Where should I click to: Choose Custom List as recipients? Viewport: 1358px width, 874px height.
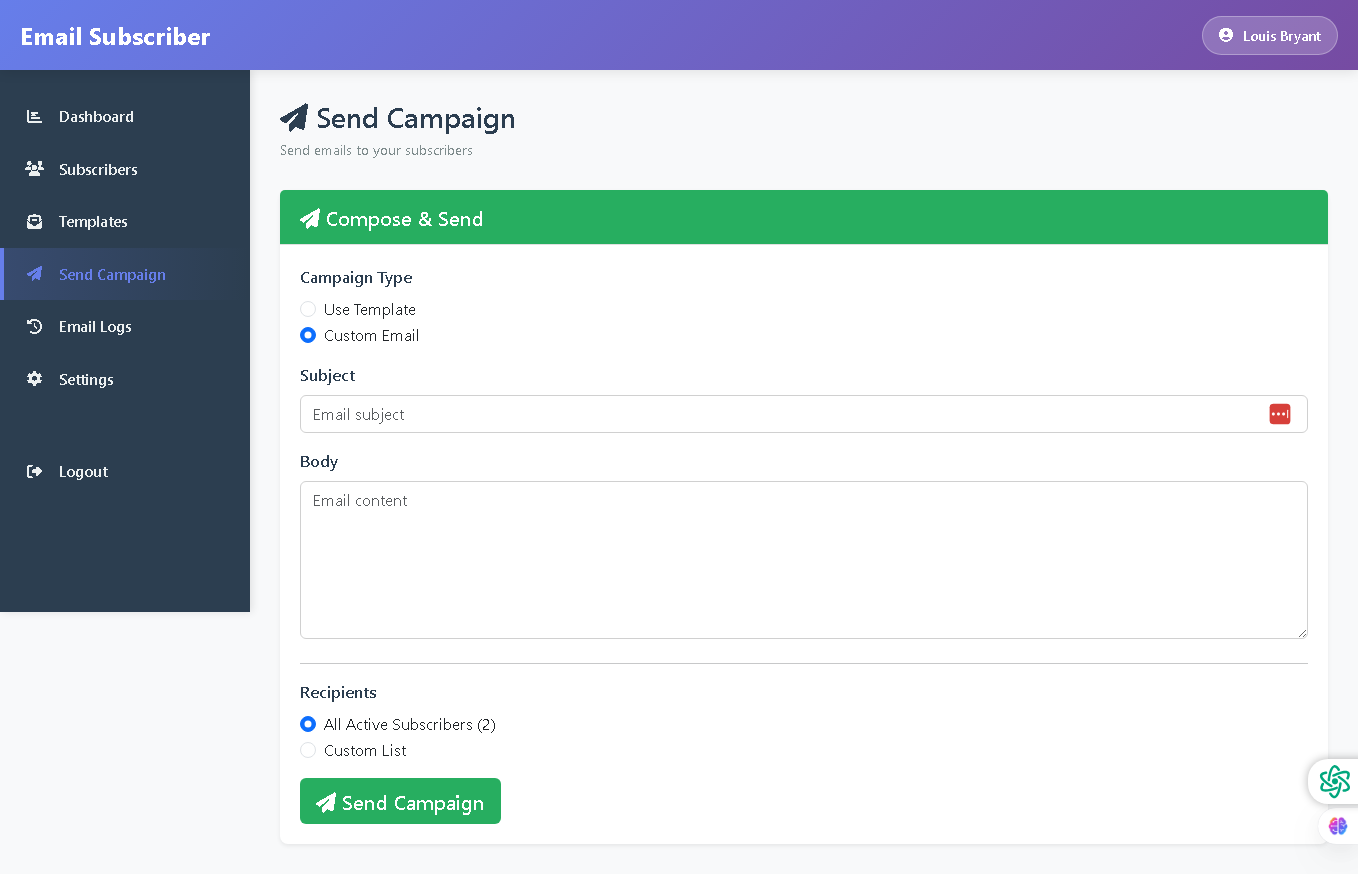pos(308,749)
